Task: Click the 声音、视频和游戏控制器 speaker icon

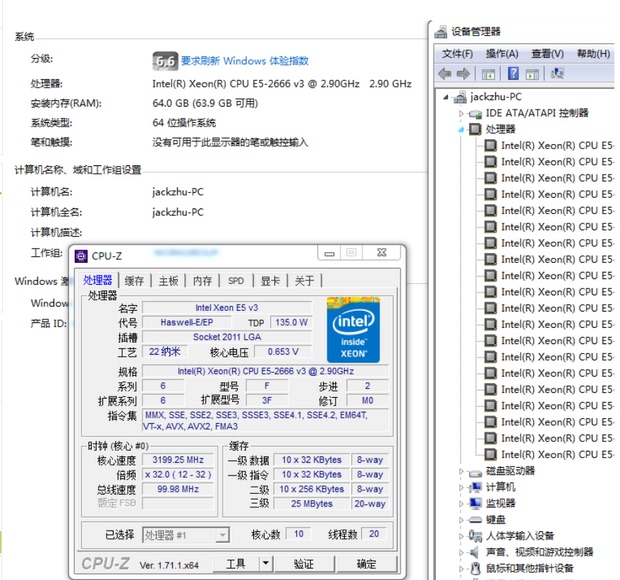Action: [x=474, y=552]
